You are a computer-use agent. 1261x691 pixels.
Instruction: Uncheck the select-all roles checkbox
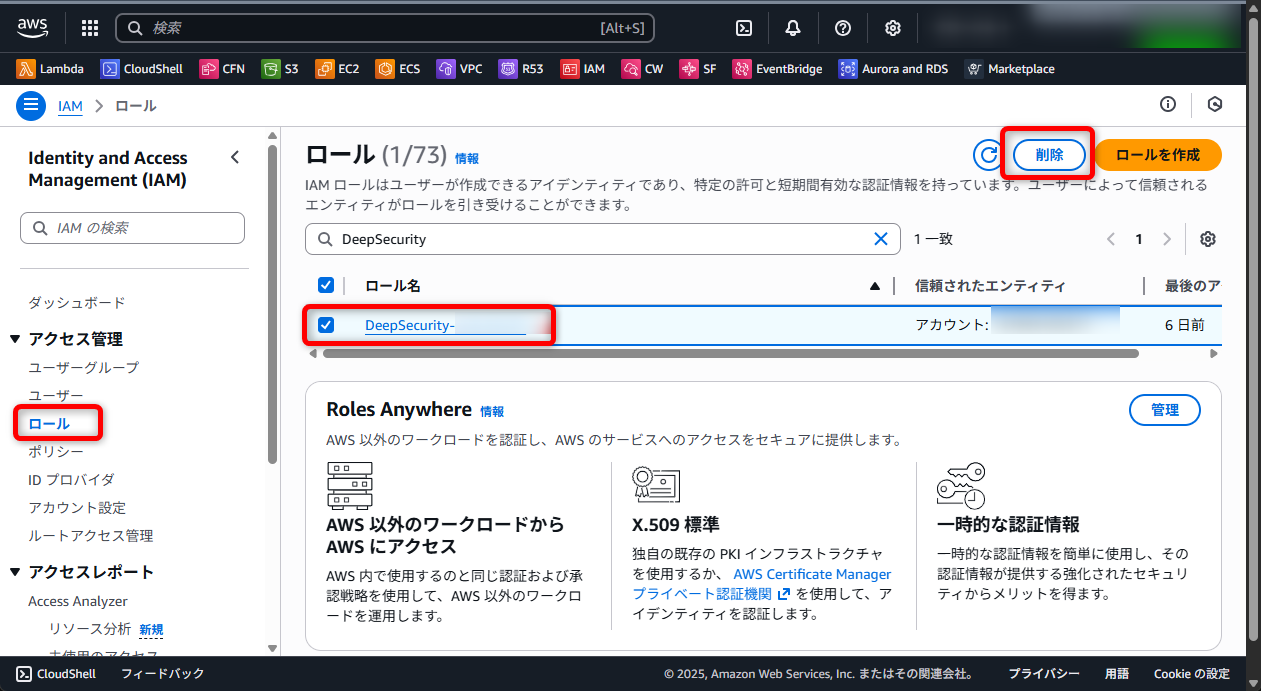coord(326,286)
